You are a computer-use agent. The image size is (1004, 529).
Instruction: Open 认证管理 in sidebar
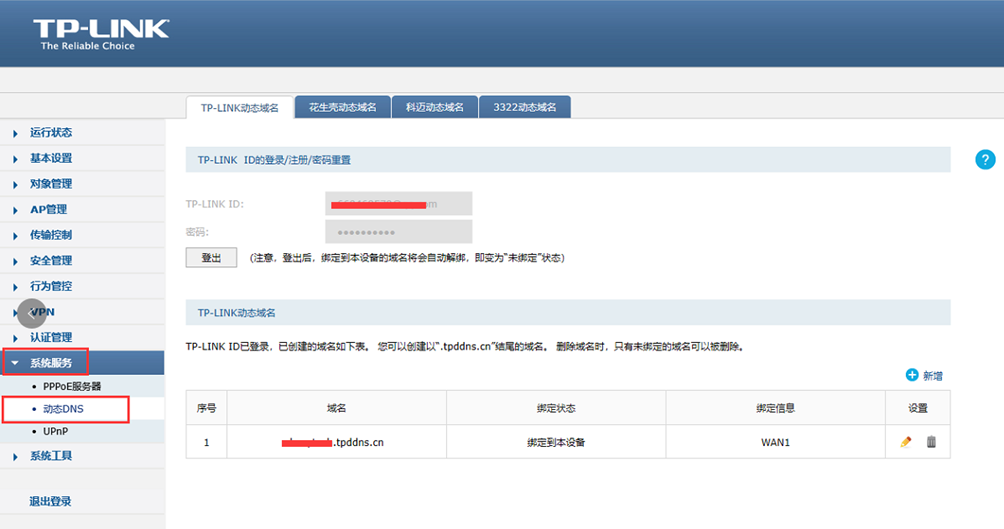(x=51, y=338)
